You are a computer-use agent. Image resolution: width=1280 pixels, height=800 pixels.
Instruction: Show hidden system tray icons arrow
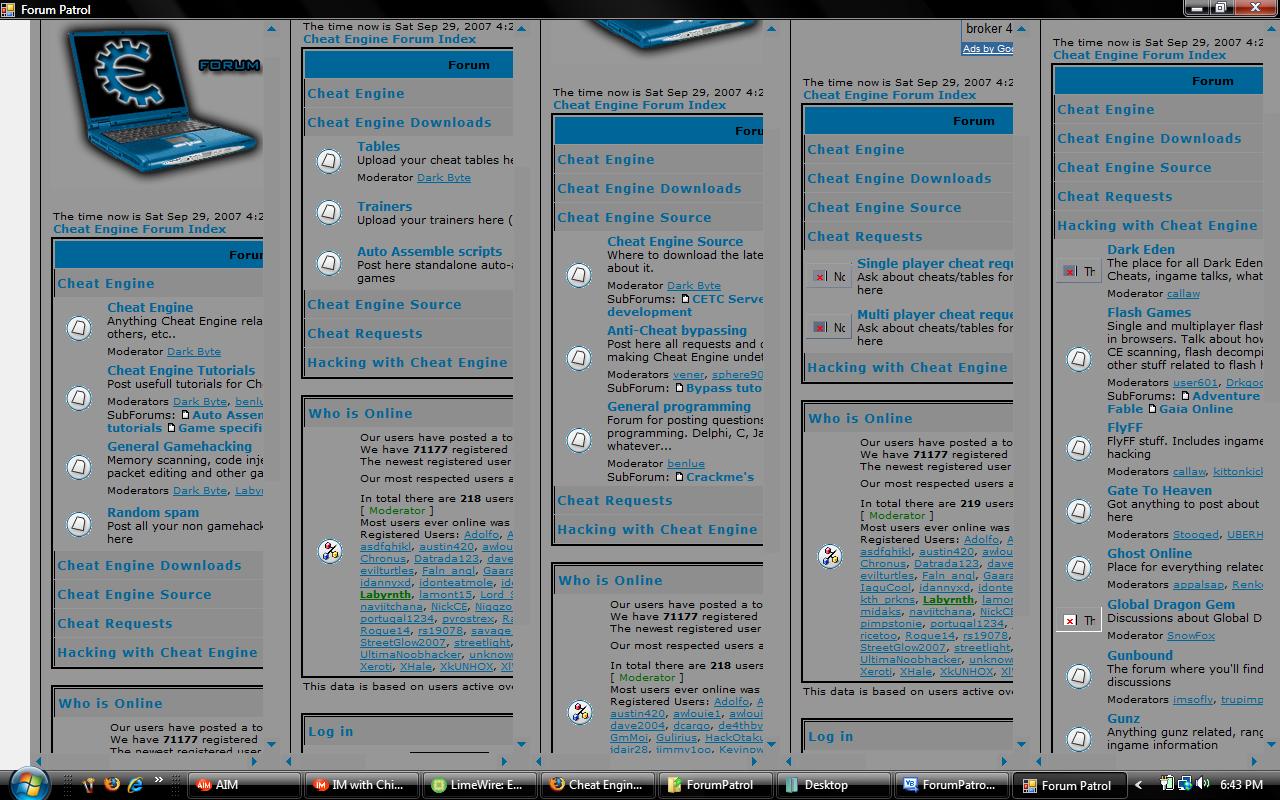click(x=1138, y=785)
